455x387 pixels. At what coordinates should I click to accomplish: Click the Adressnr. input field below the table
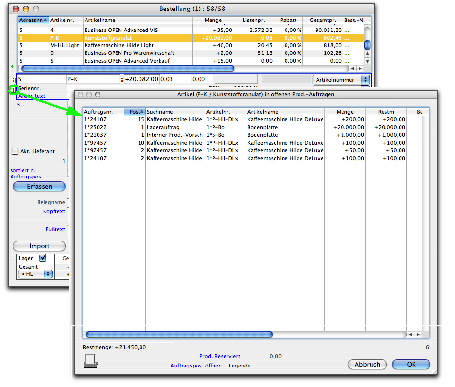42,79
